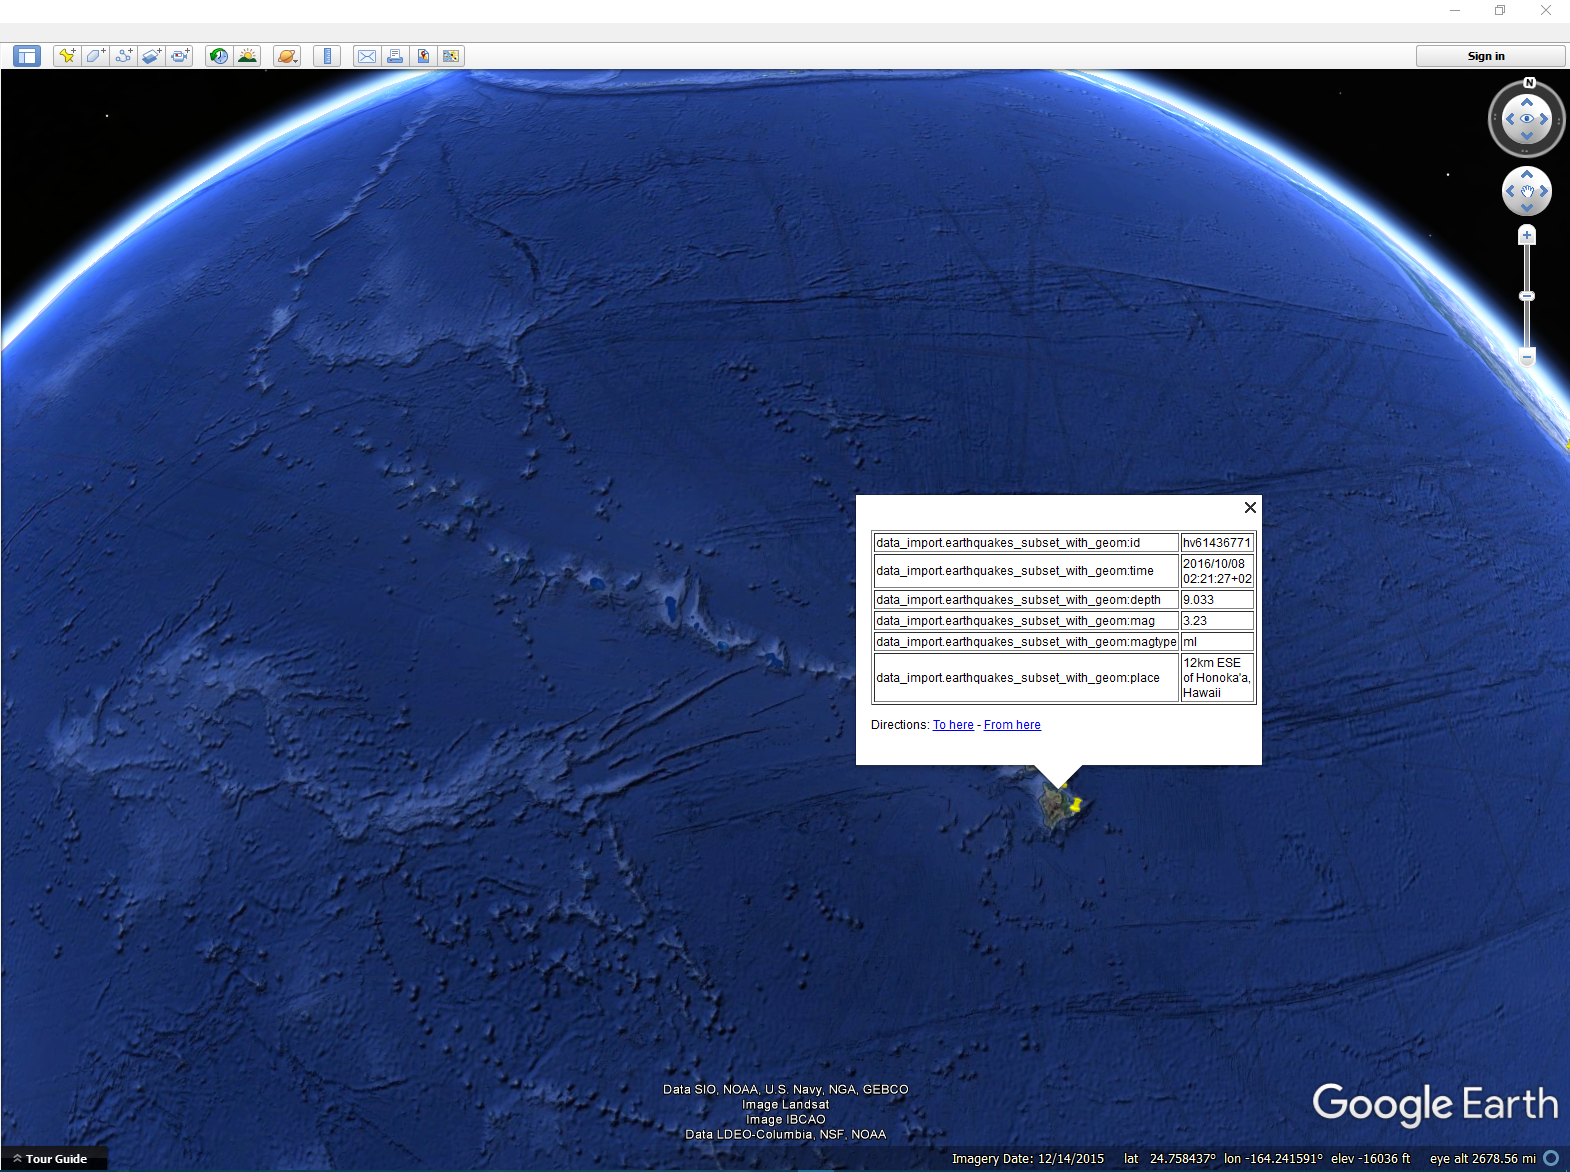This screenshot has width=1570, height=1172.
Task: Click the place value '12km ESE of Honoka'a, Hawaii'
Action: tap(1217, 678)
